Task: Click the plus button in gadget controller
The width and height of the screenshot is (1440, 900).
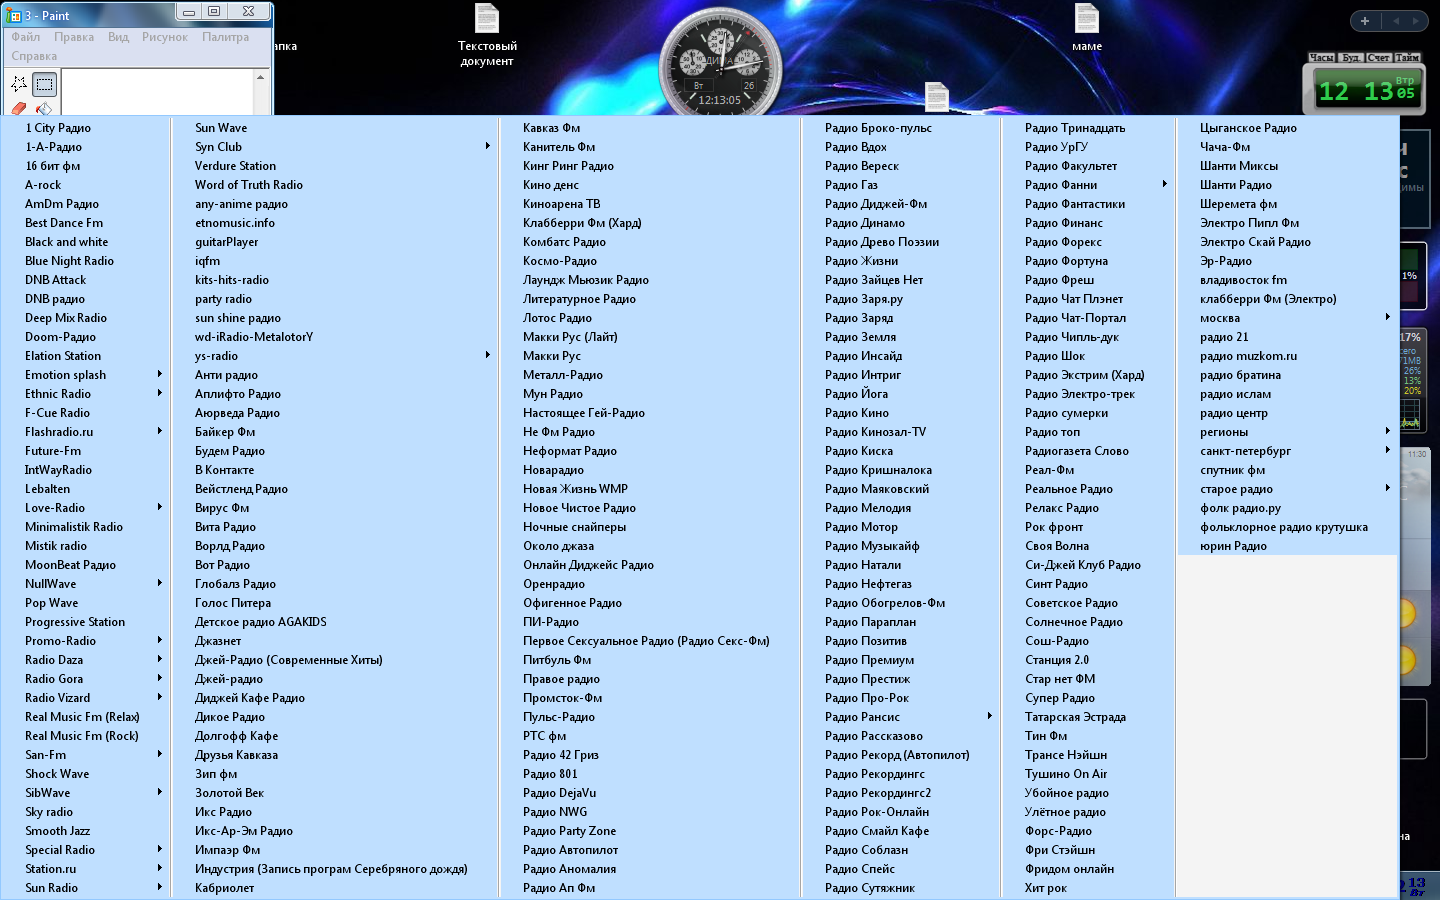Action: tap(1365, 20)
